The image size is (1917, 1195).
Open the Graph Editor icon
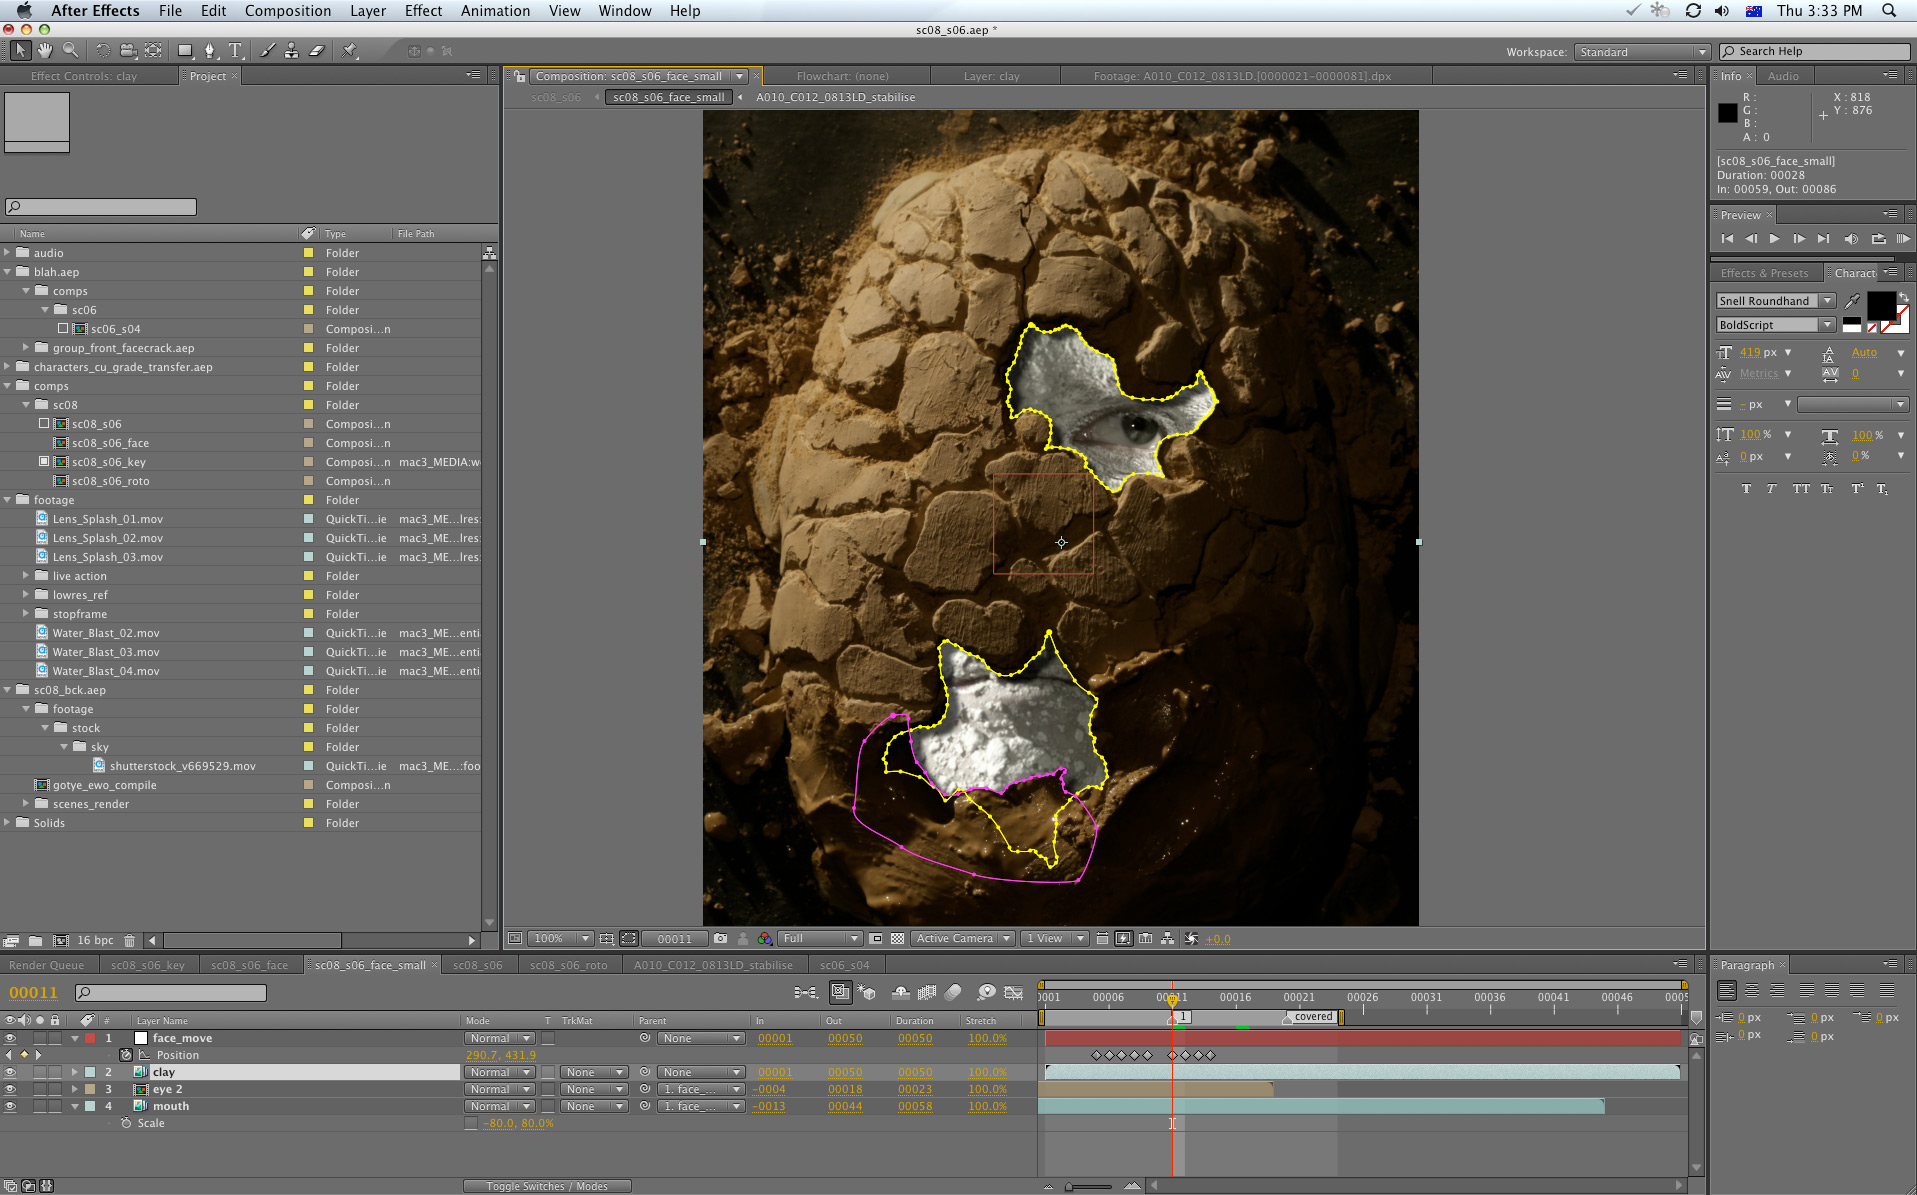(1013, 992)
